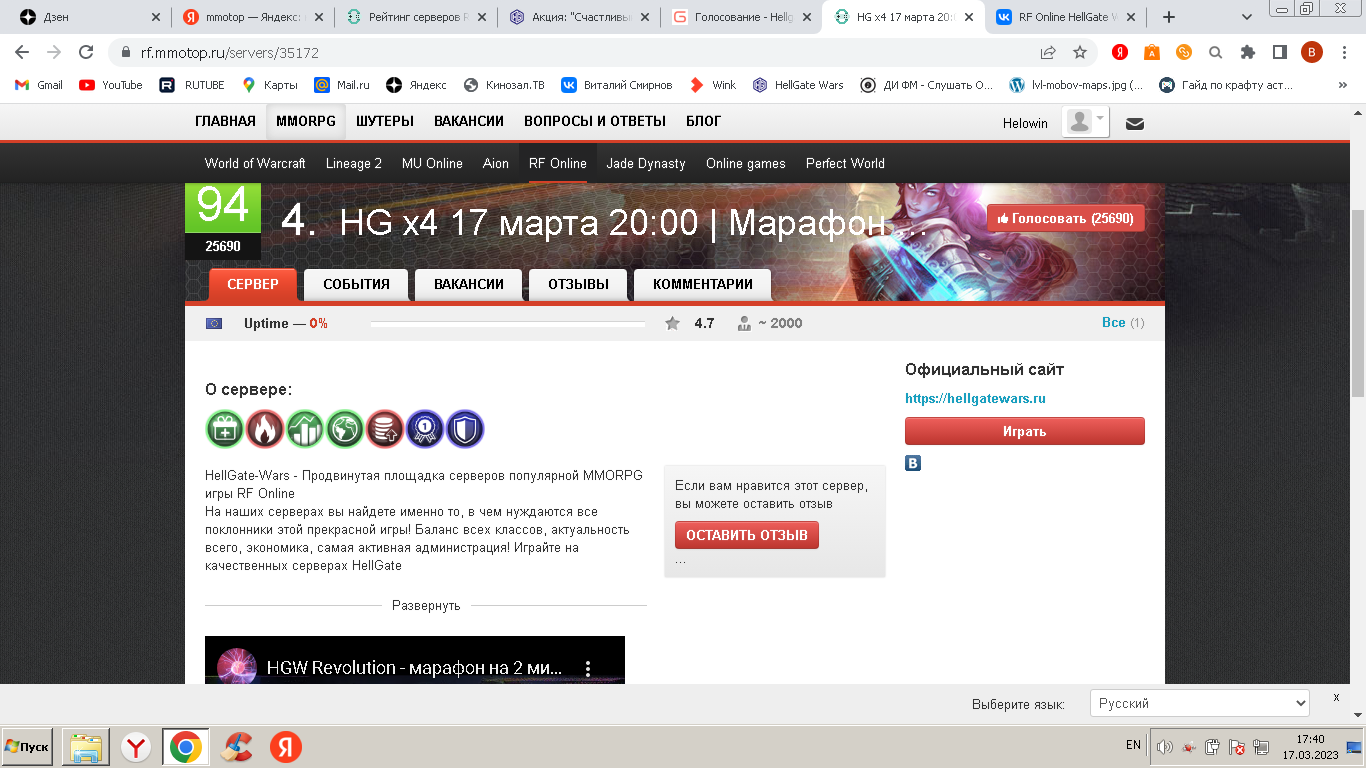Screen dimensions: 1366x768
Task: Open the БЛОГ menu item
Action: (x=703, y=121)
